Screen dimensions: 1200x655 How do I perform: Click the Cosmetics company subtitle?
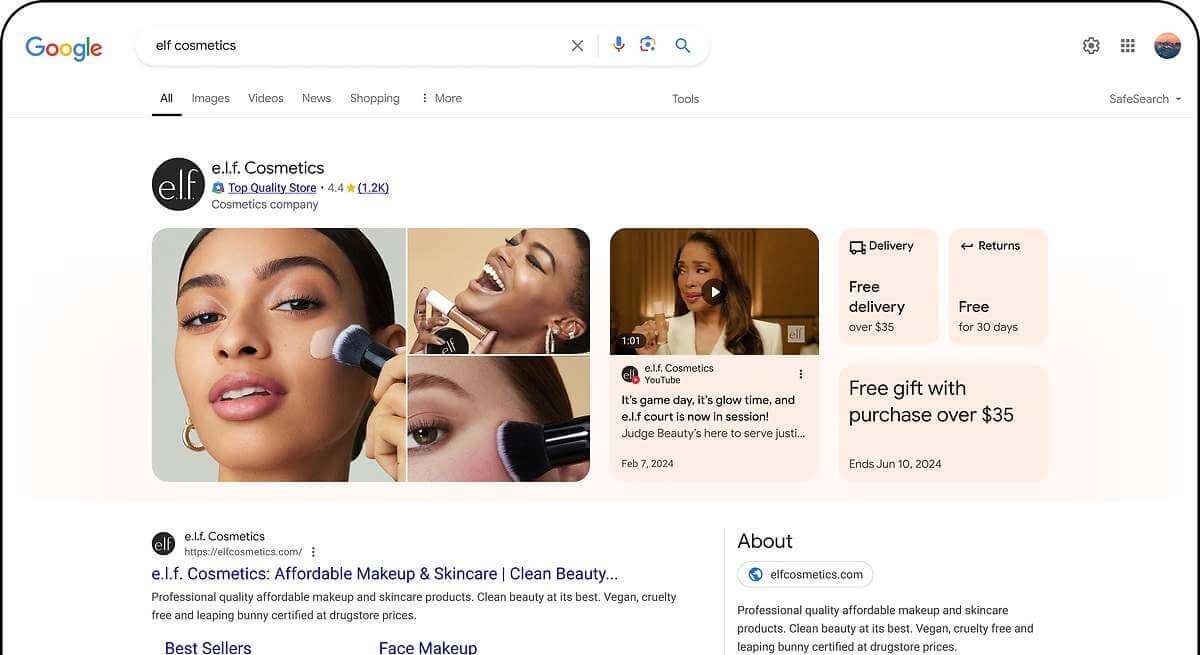pos(265,205)
